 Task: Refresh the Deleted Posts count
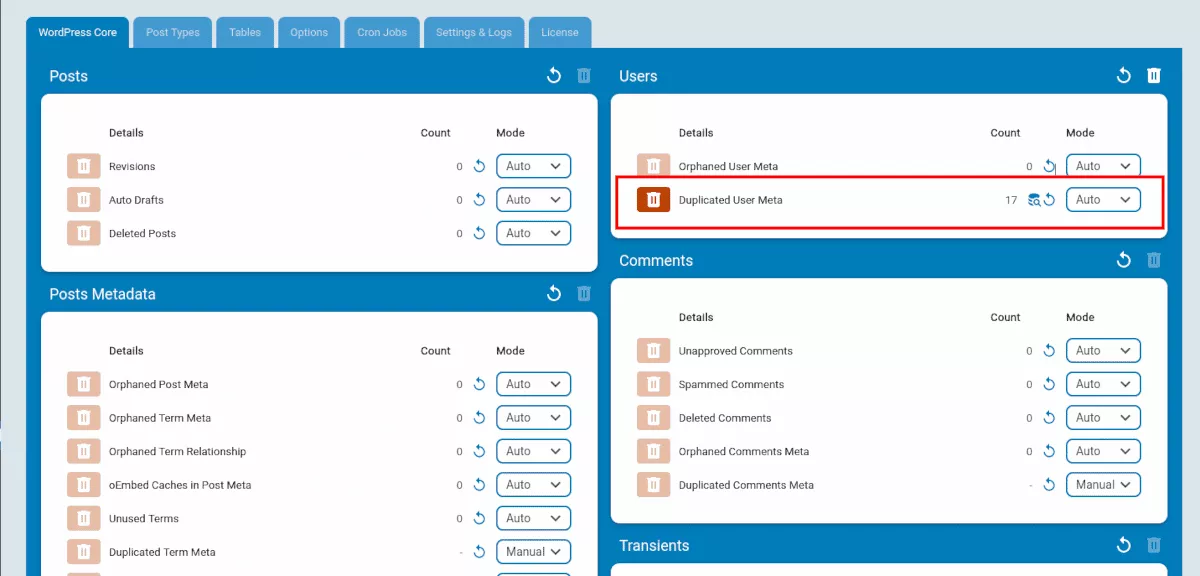[479, 233]
